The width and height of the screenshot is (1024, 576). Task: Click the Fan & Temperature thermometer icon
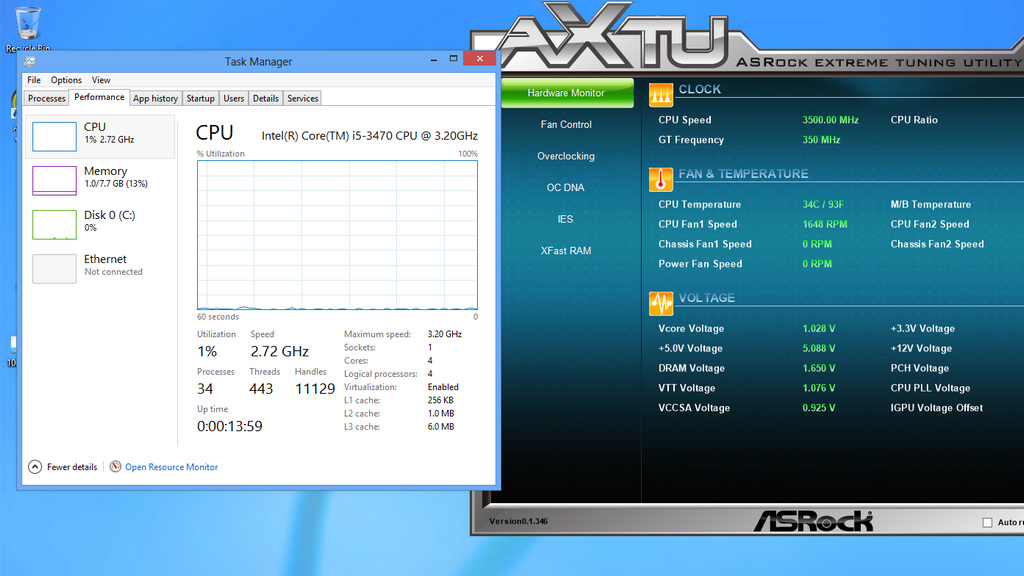(660, 179)
